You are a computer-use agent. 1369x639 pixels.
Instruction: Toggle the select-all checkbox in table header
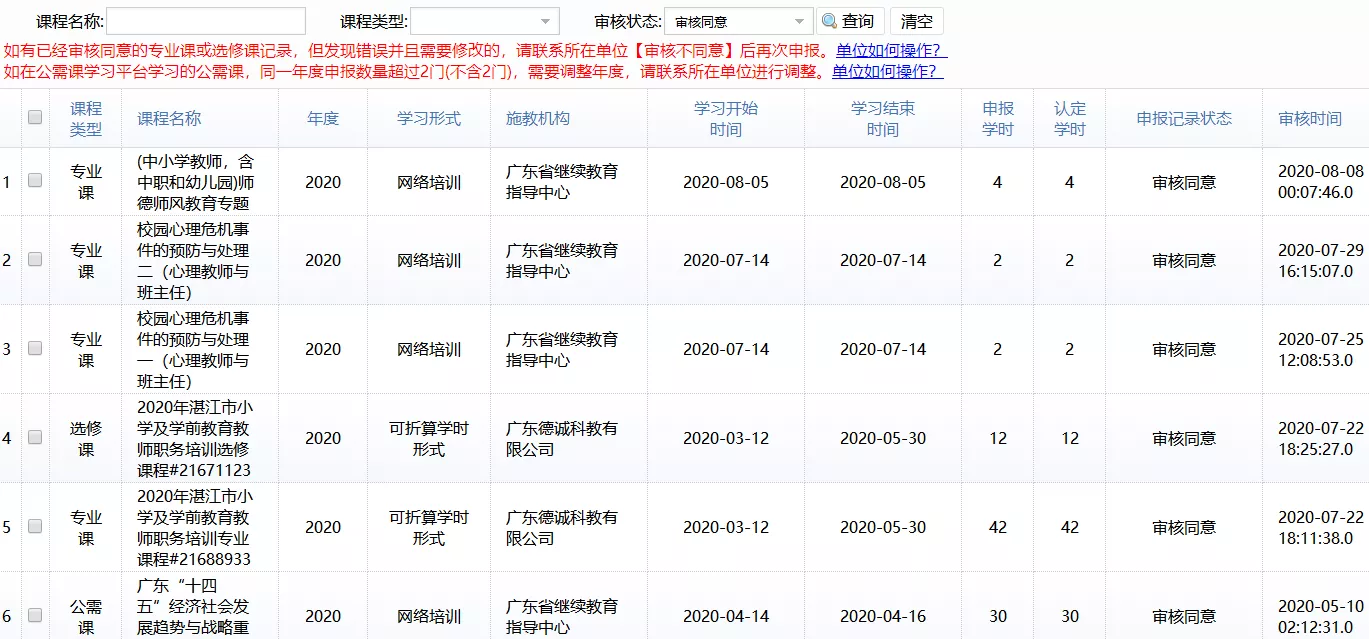click(x=35, y=117)
